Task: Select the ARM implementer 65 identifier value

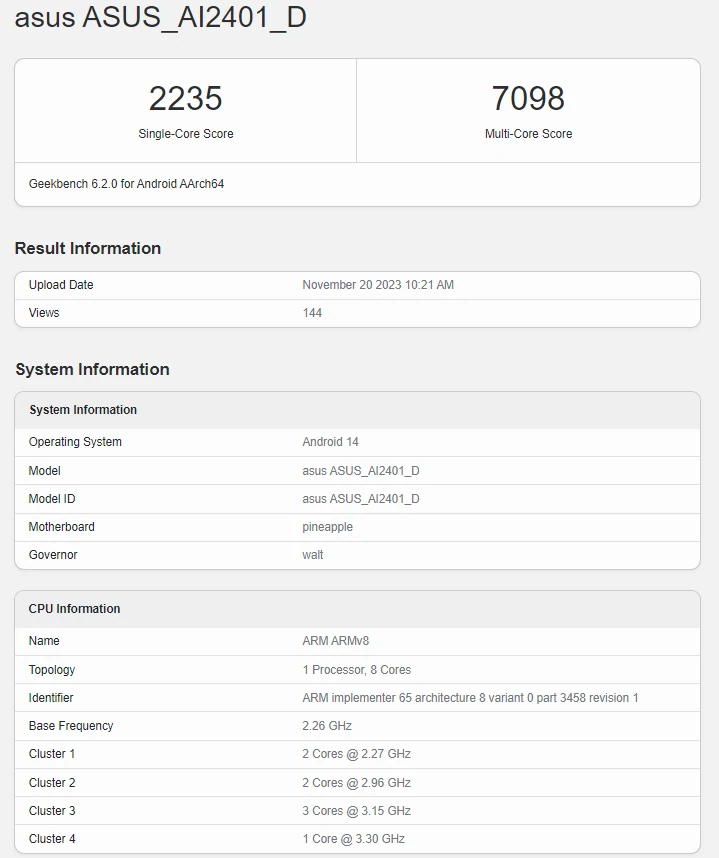Action: [x=470, y=698]
